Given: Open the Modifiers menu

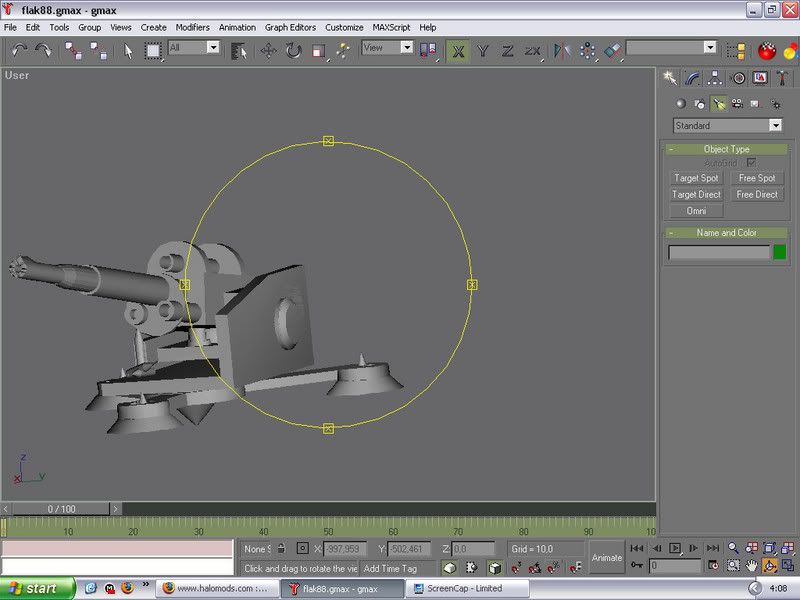Looking at the screenshot, I should tap(192, 28).
